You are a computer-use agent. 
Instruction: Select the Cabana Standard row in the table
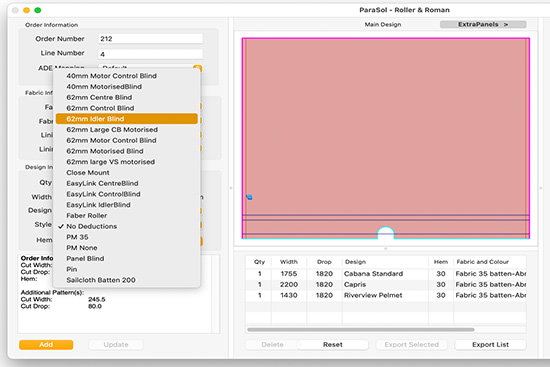tap(385, 274)
